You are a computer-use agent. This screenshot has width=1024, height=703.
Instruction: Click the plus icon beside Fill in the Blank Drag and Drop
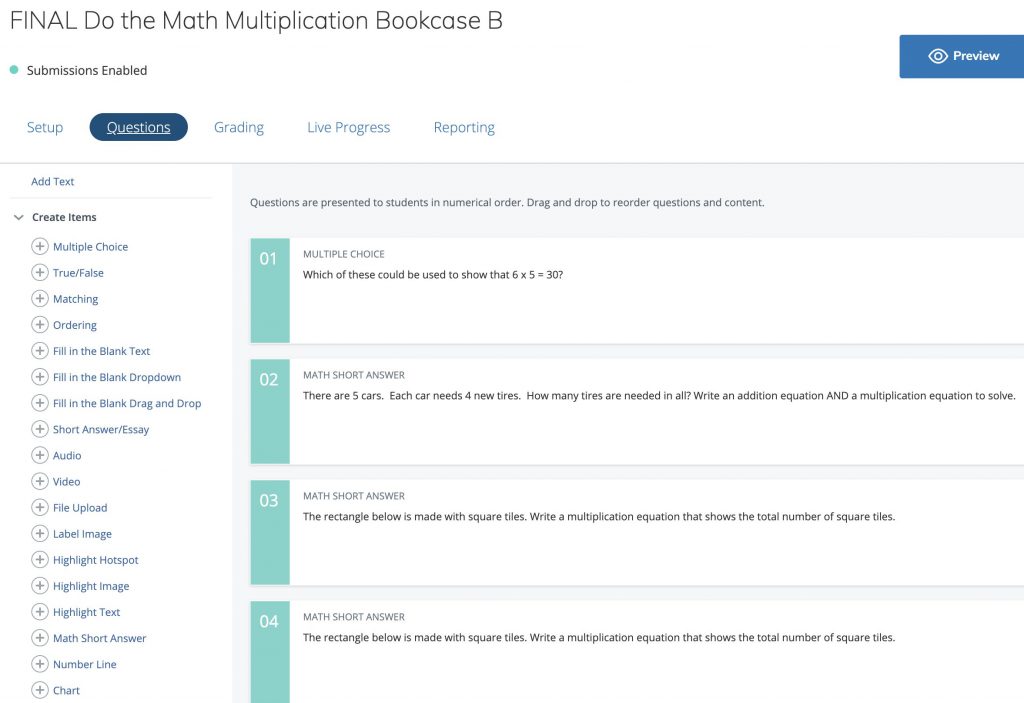click(40, 403)
